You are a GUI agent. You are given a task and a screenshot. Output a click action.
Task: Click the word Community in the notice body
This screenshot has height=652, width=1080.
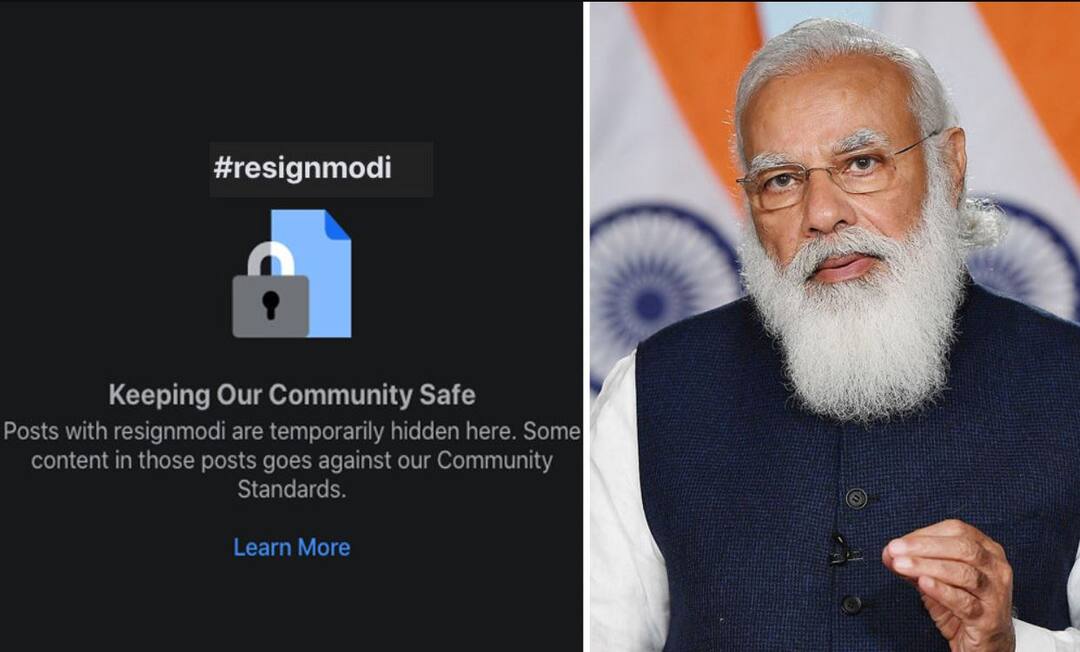[x=494, y=460]
